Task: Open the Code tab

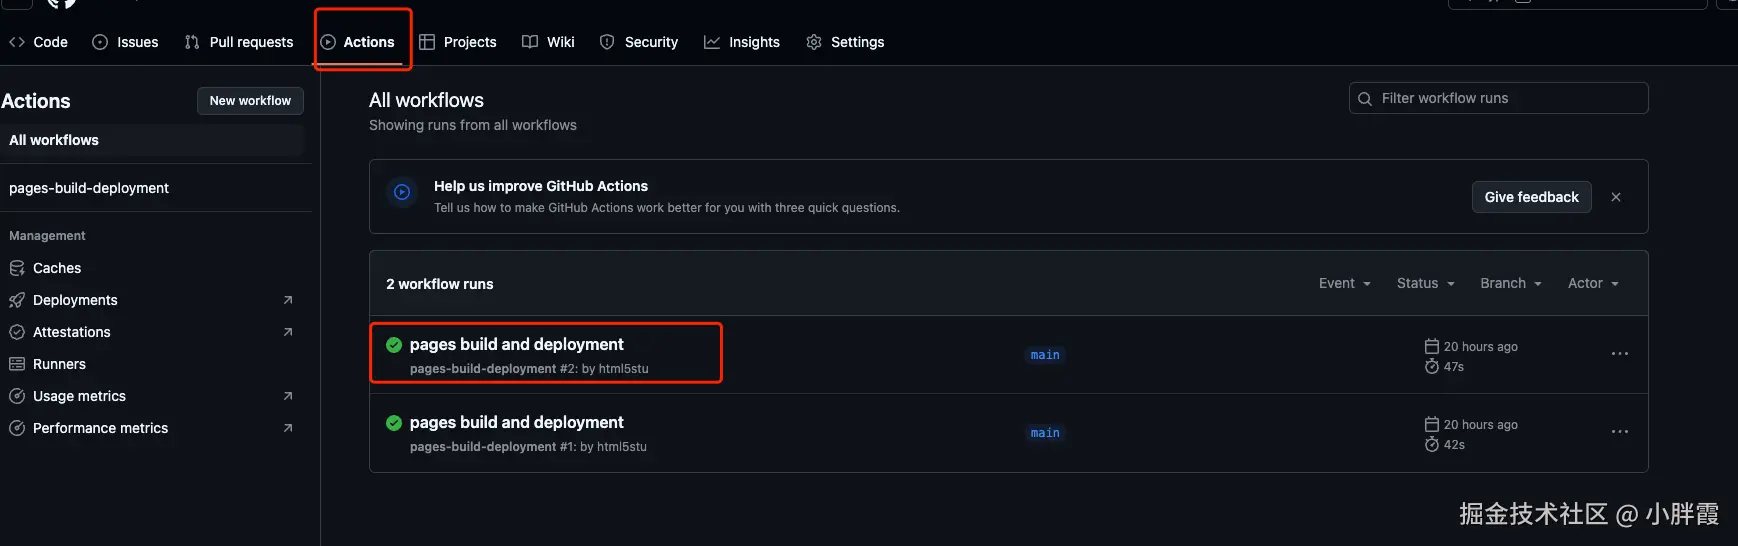Action: (x=39, y=42)
